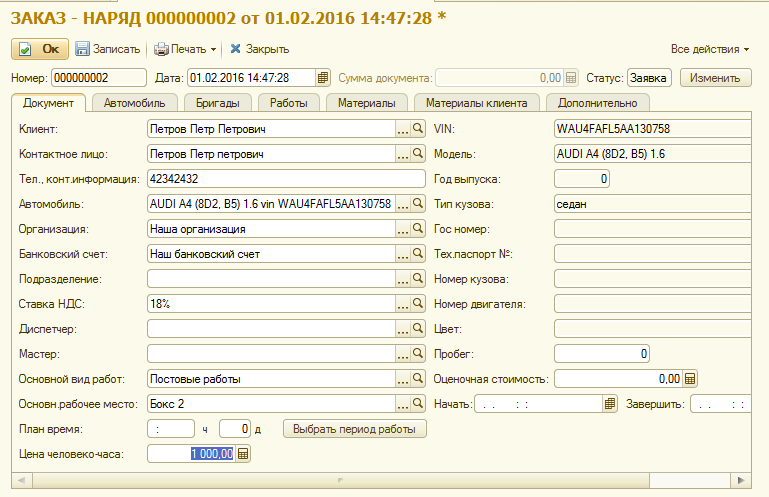Viewport: 769px width, 497px height.
Task: Open lookup magnifier for Автомобиль field
Action: [419, 204]
